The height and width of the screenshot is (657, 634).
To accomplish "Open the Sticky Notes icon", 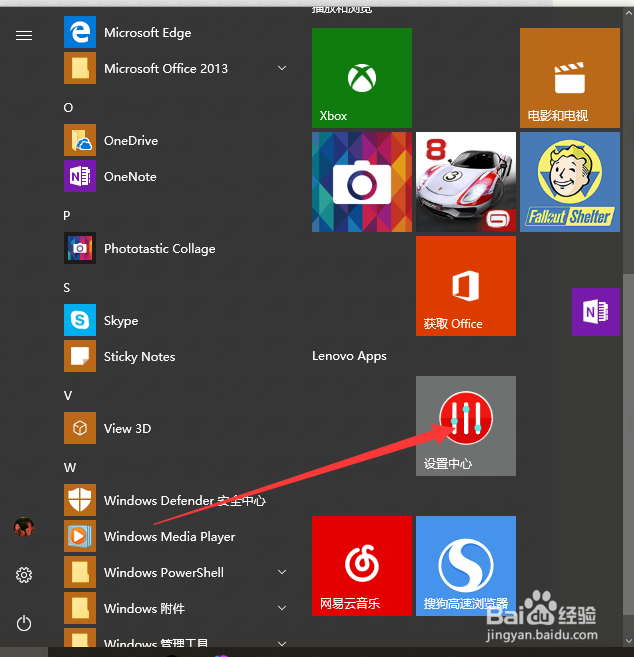I will click(x=80, y=356).
